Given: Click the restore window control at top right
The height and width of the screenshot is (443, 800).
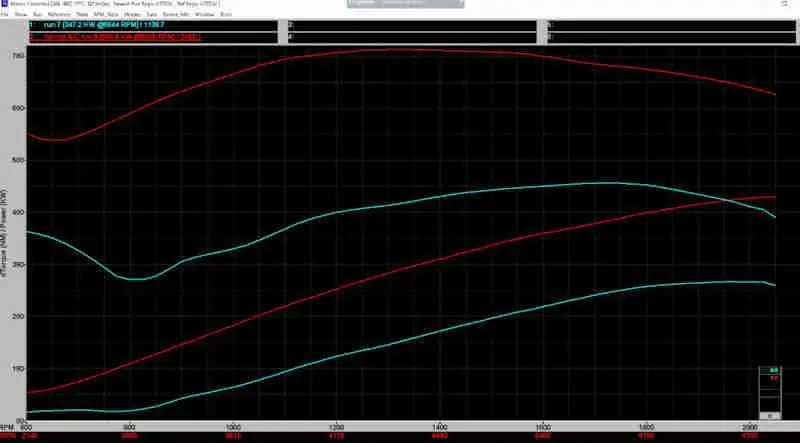Looking at the screenshot, I should click(x=785, y=4).
